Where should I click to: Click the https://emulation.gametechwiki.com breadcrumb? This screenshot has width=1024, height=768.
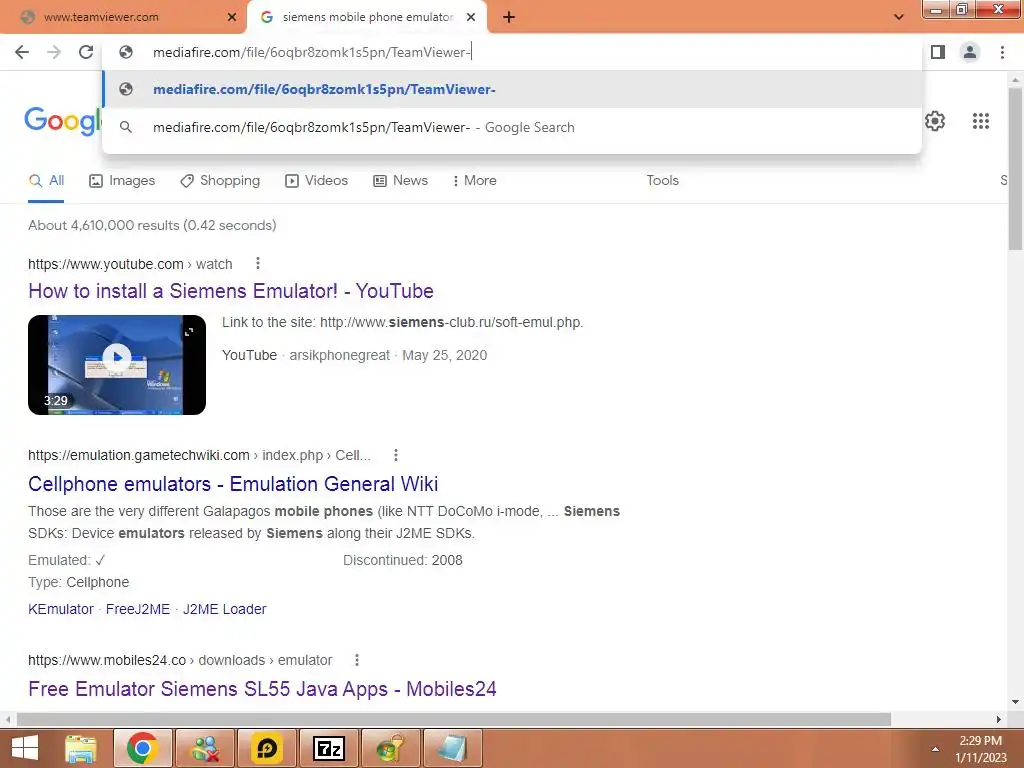[x=199, y=455]
